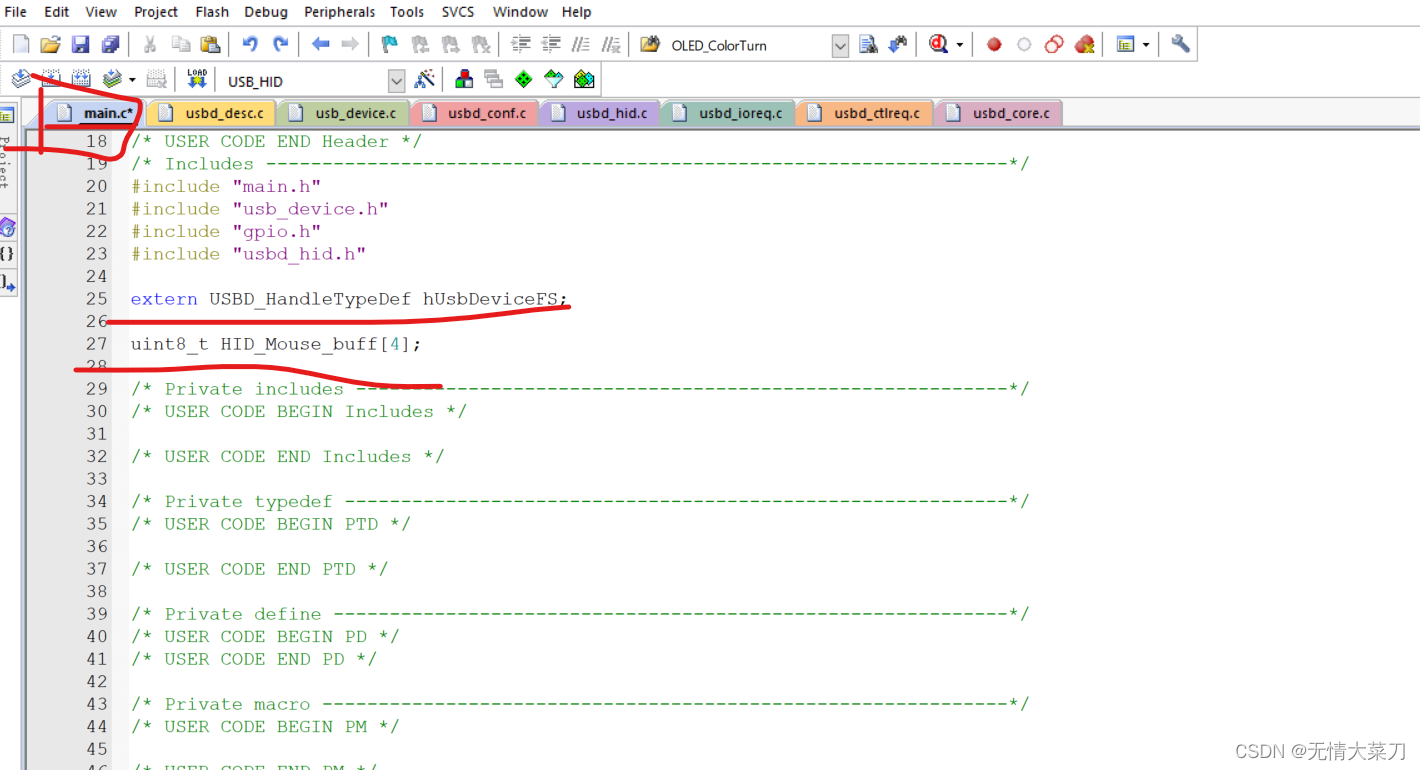
Task: Insert a breakpoint with the red dot
Action: click(x=994, y=45)
